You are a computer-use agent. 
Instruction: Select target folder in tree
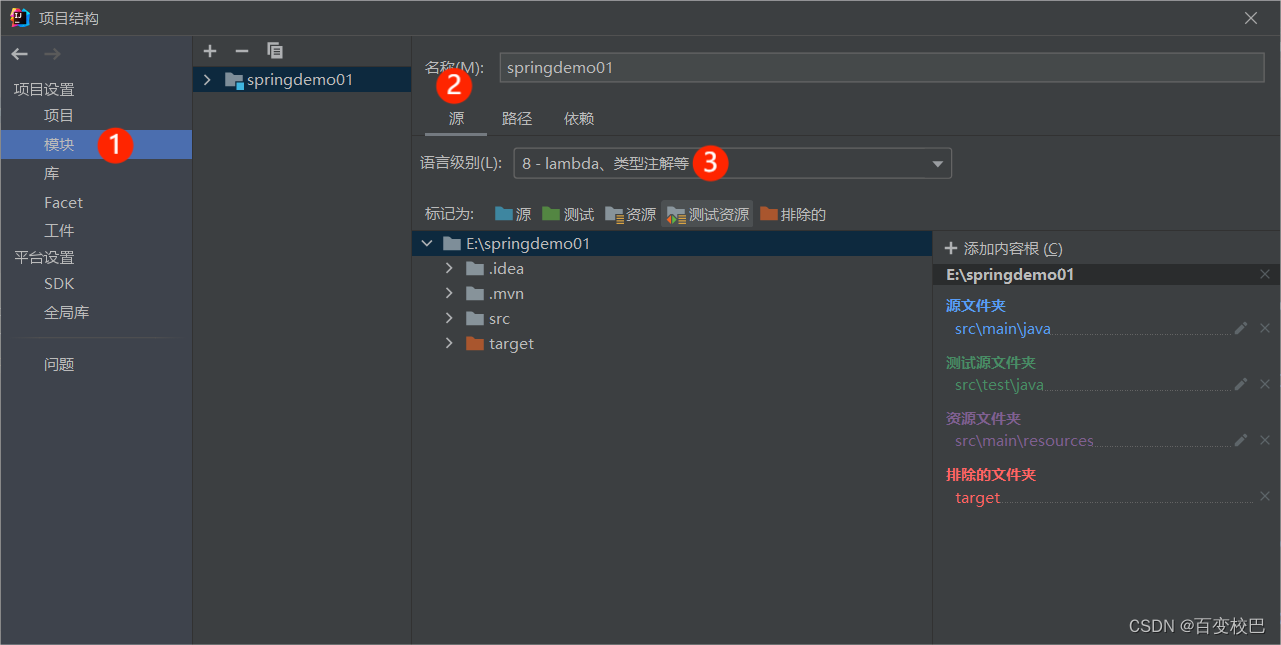(511, 343)
